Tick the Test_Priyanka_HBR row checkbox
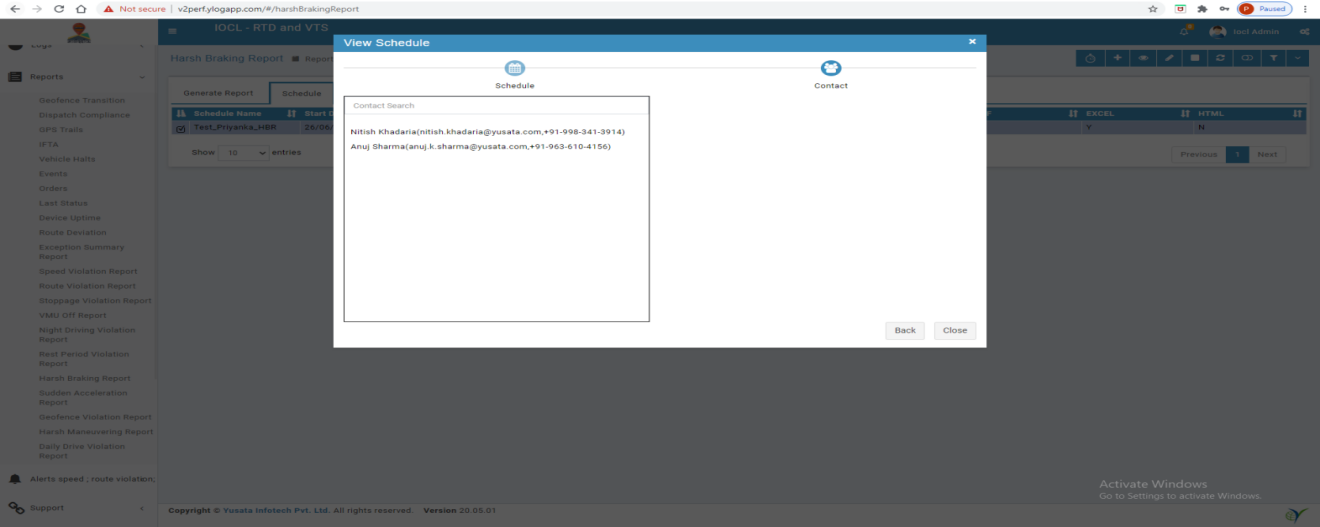 (x=180, y=128)
